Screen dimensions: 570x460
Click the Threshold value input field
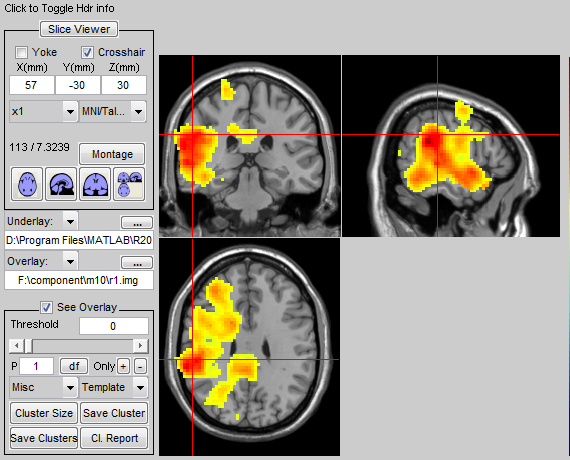[x=114, y=326]
